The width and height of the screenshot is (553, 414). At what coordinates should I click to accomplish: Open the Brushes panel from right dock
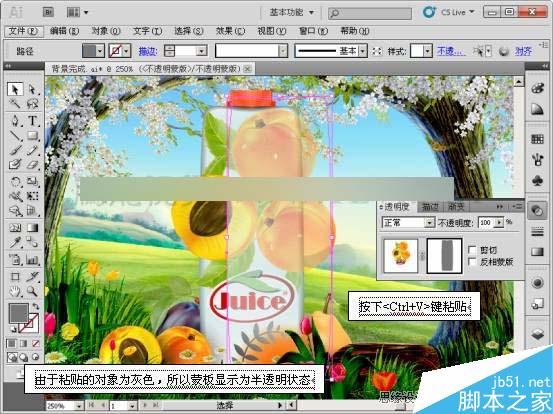tap(537, 160)
